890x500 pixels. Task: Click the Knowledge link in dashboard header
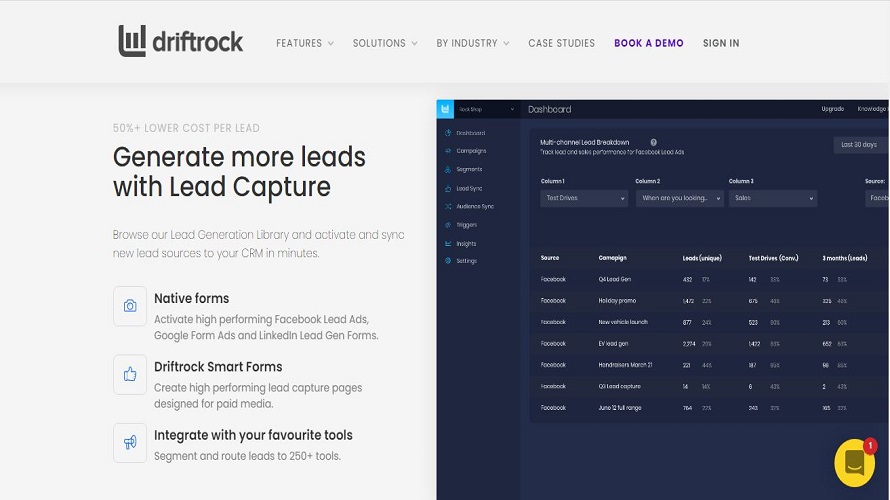pos(872,109)
